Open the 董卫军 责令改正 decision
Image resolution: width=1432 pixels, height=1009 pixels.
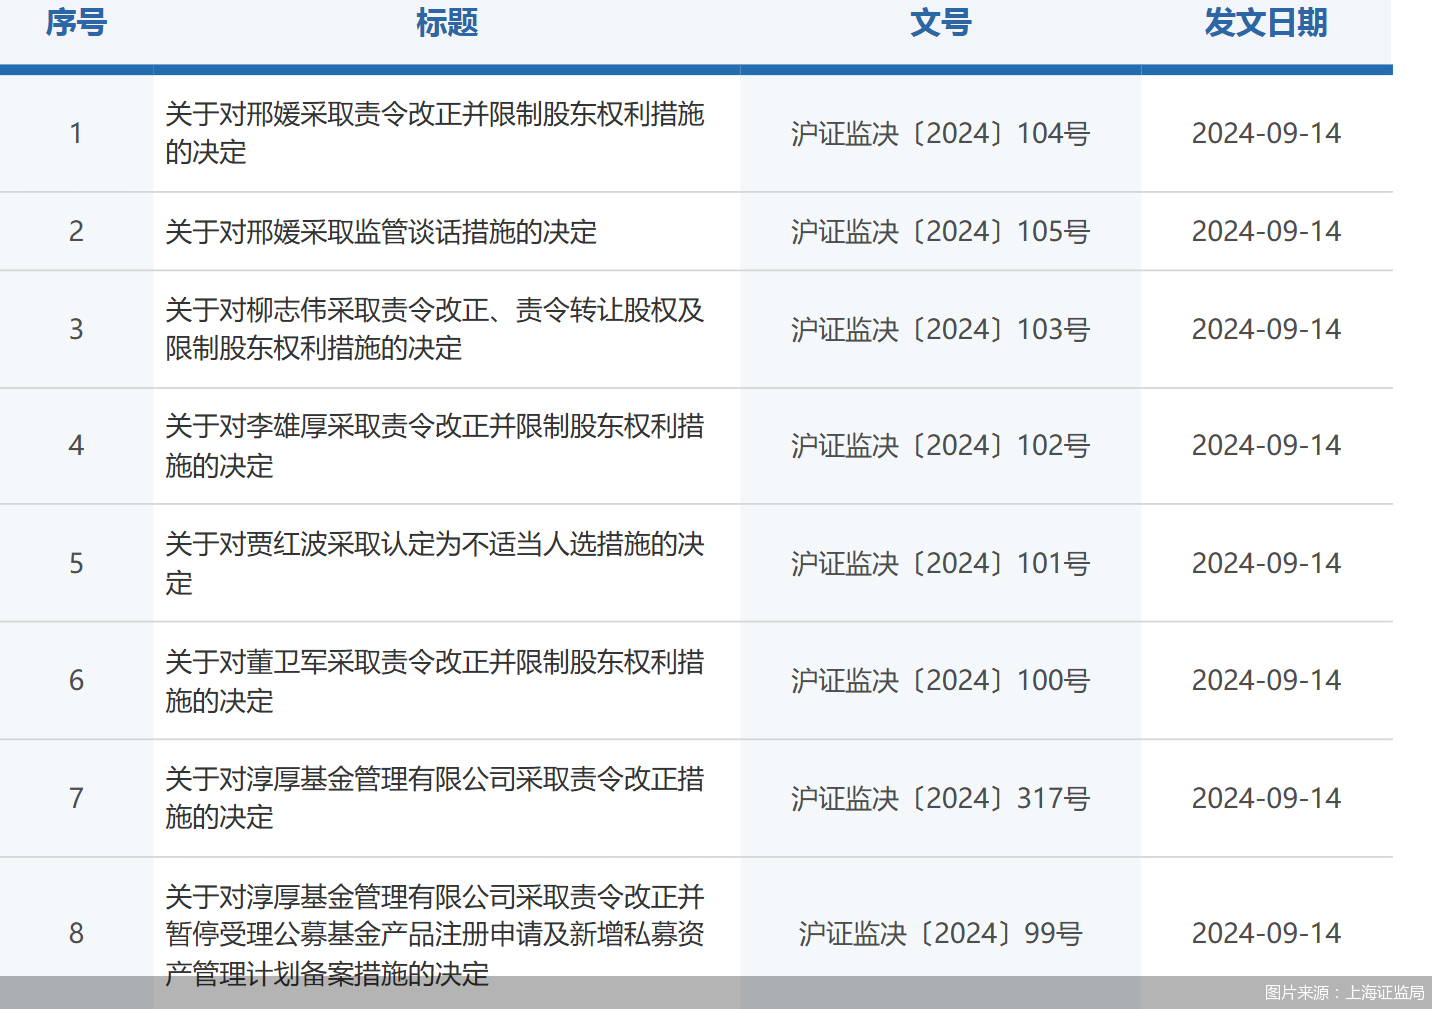(434, 681)
